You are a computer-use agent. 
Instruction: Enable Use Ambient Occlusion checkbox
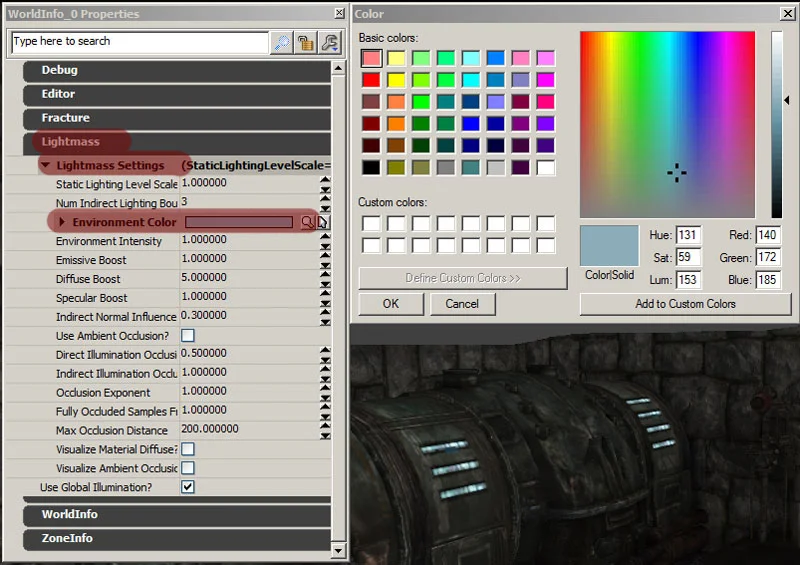click(x=188, y=335)
